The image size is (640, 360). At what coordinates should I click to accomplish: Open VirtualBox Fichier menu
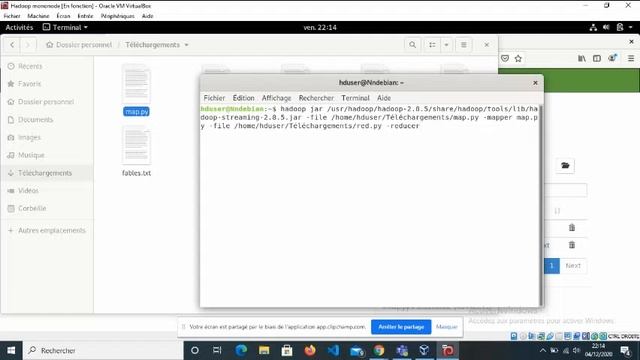pyautogui.click(x=12, y=16)
